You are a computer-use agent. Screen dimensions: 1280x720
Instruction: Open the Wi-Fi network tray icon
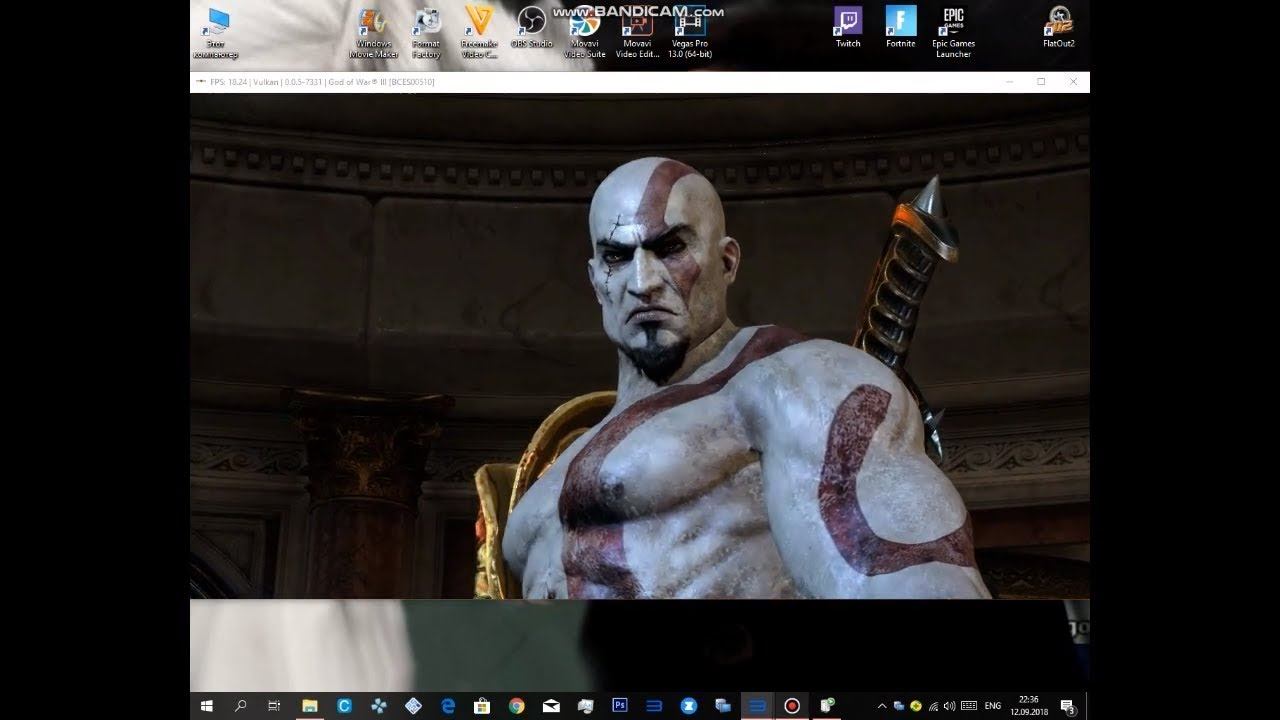pyautogui.click(x=932, y=706)
